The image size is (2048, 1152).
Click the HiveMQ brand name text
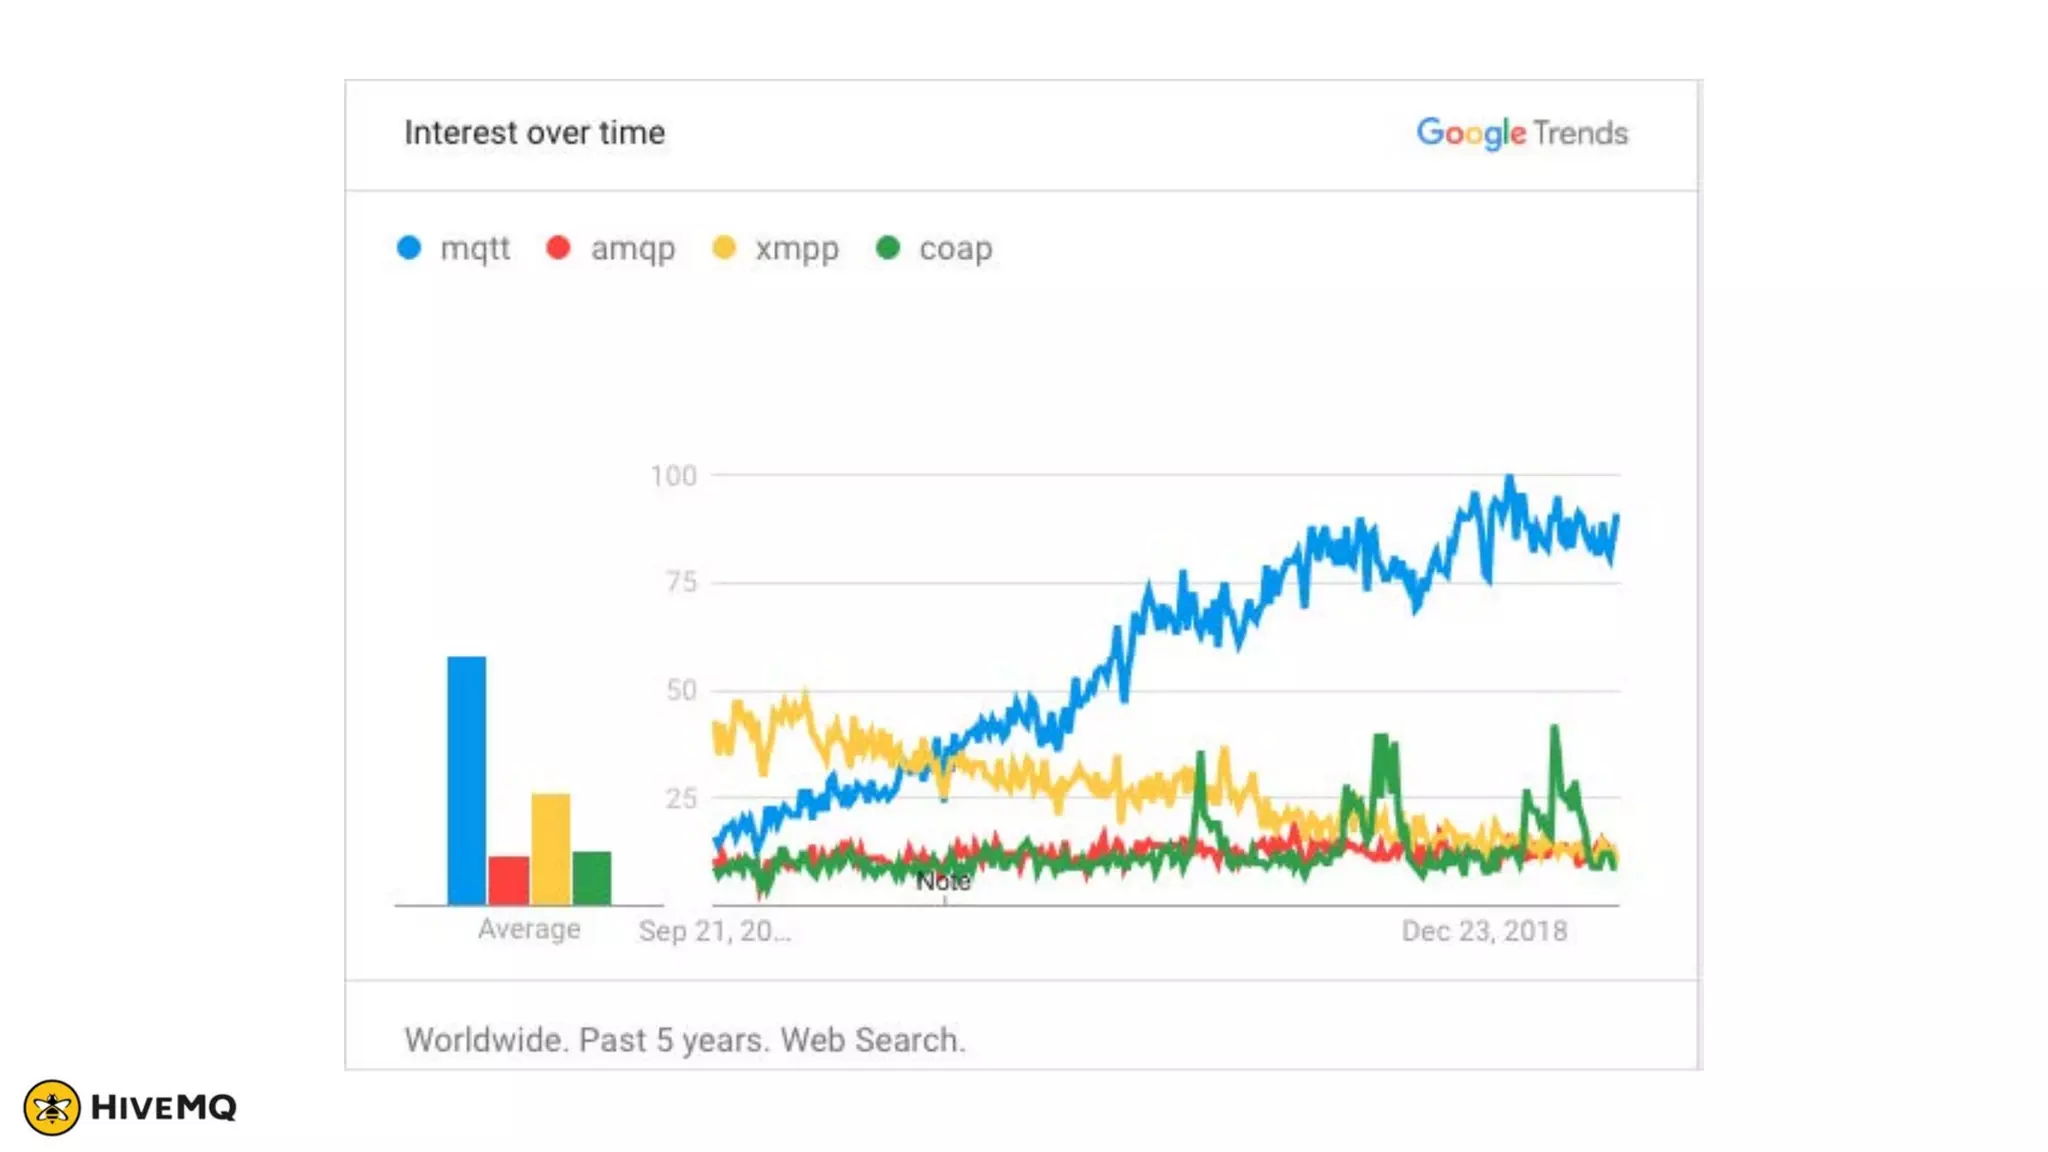pyautogui.click(x=164, y=1107)
